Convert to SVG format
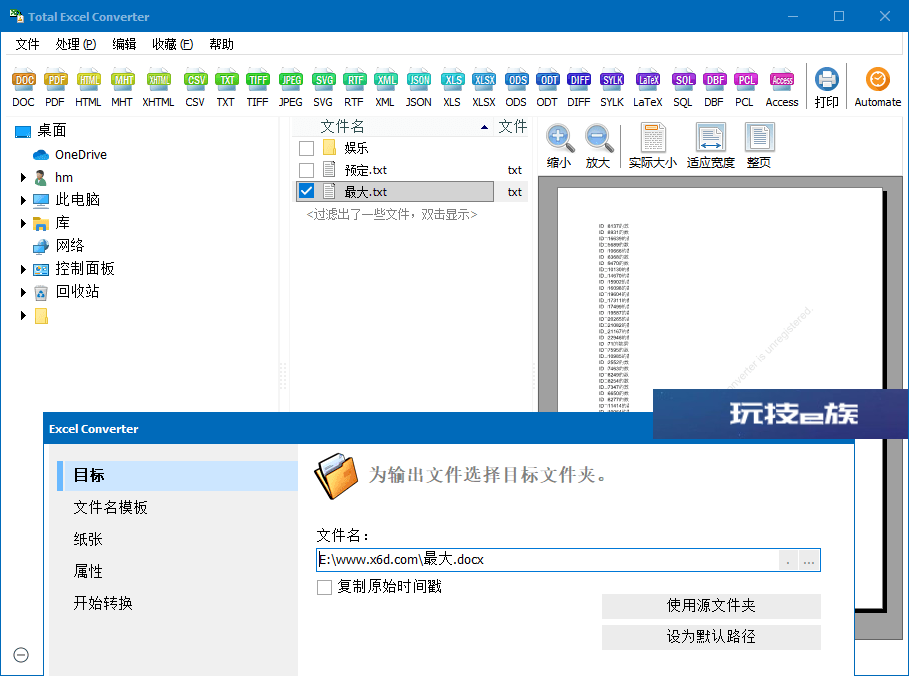Viewport: 909px width, 676px height. coord(323,87)
